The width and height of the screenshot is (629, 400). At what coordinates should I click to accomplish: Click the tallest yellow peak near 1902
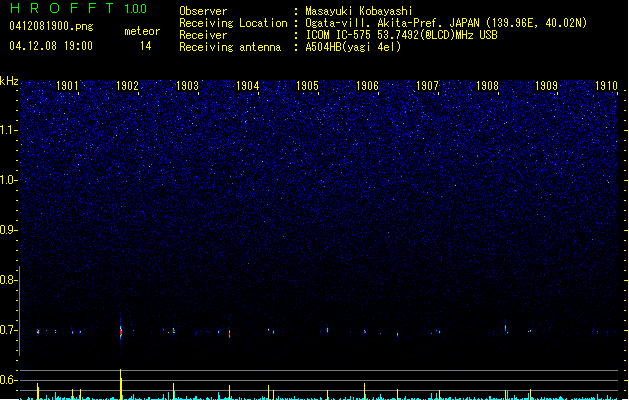[121, 384]
